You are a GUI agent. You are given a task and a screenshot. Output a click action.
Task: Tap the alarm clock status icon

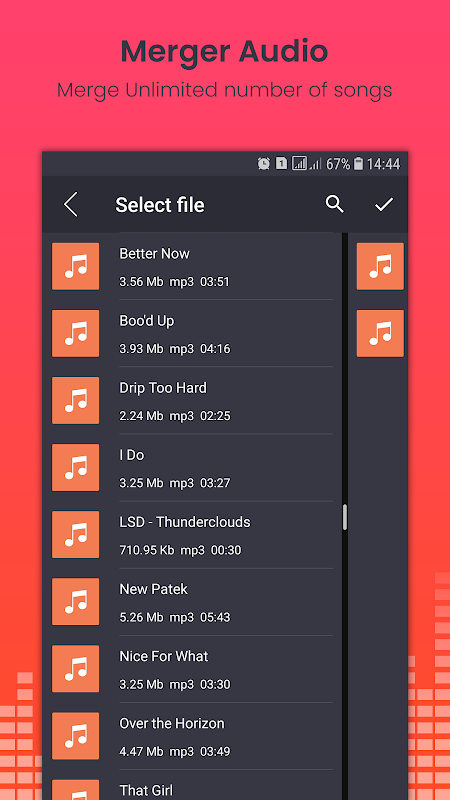(x=264, y=164)
